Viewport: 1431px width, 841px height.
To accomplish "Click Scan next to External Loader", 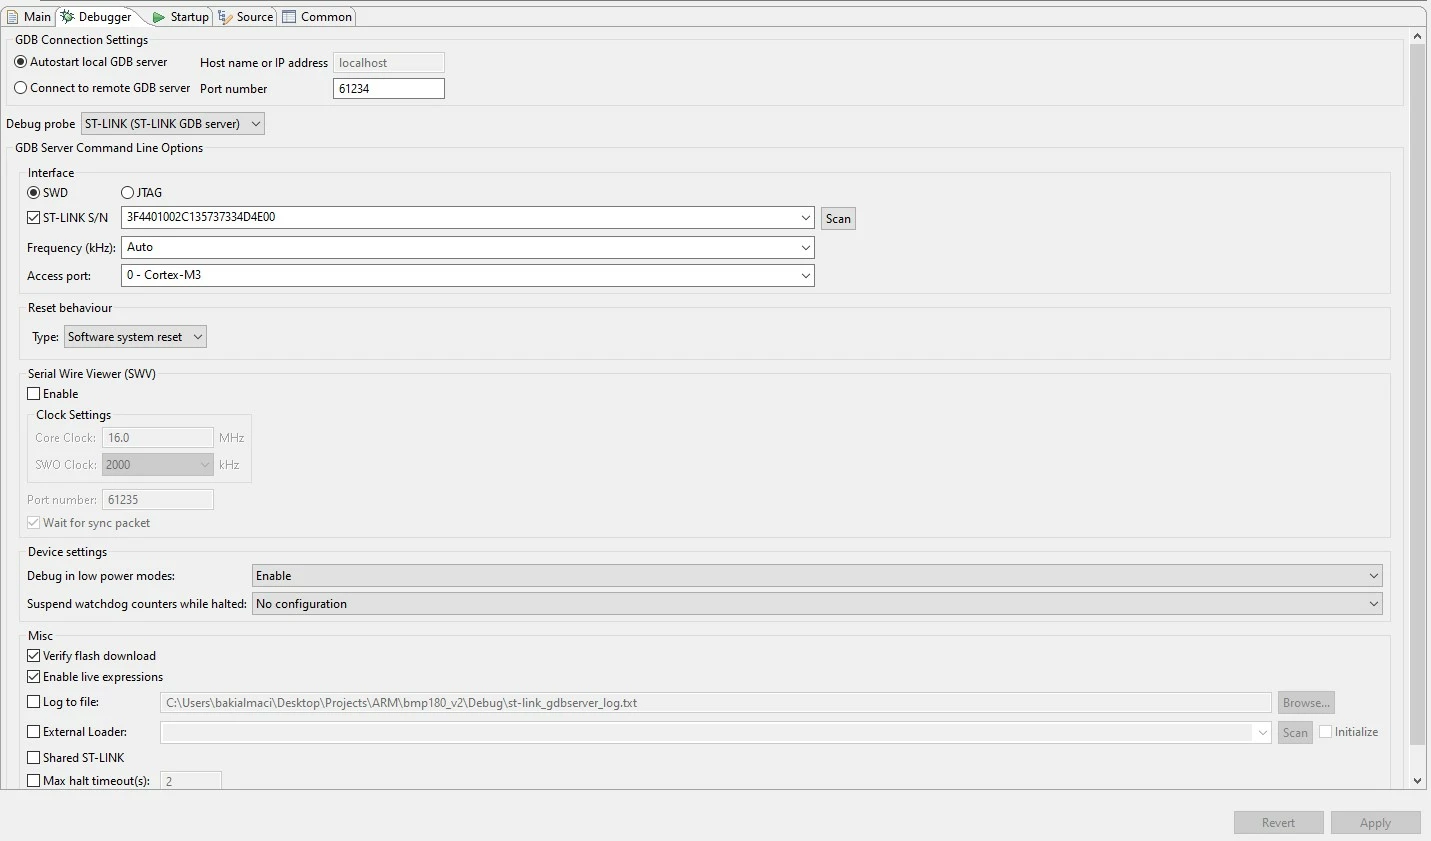I will point(1295,733).
